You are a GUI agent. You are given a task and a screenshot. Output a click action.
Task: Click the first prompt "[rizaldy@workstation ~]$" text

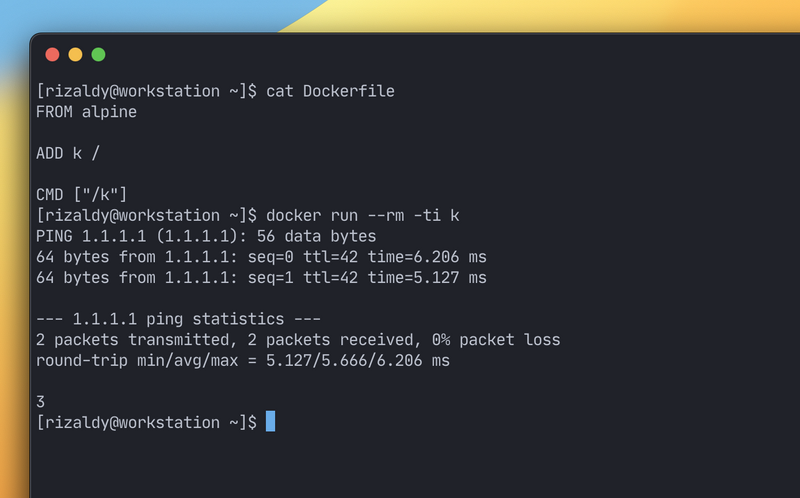click(x=146, y=91)
